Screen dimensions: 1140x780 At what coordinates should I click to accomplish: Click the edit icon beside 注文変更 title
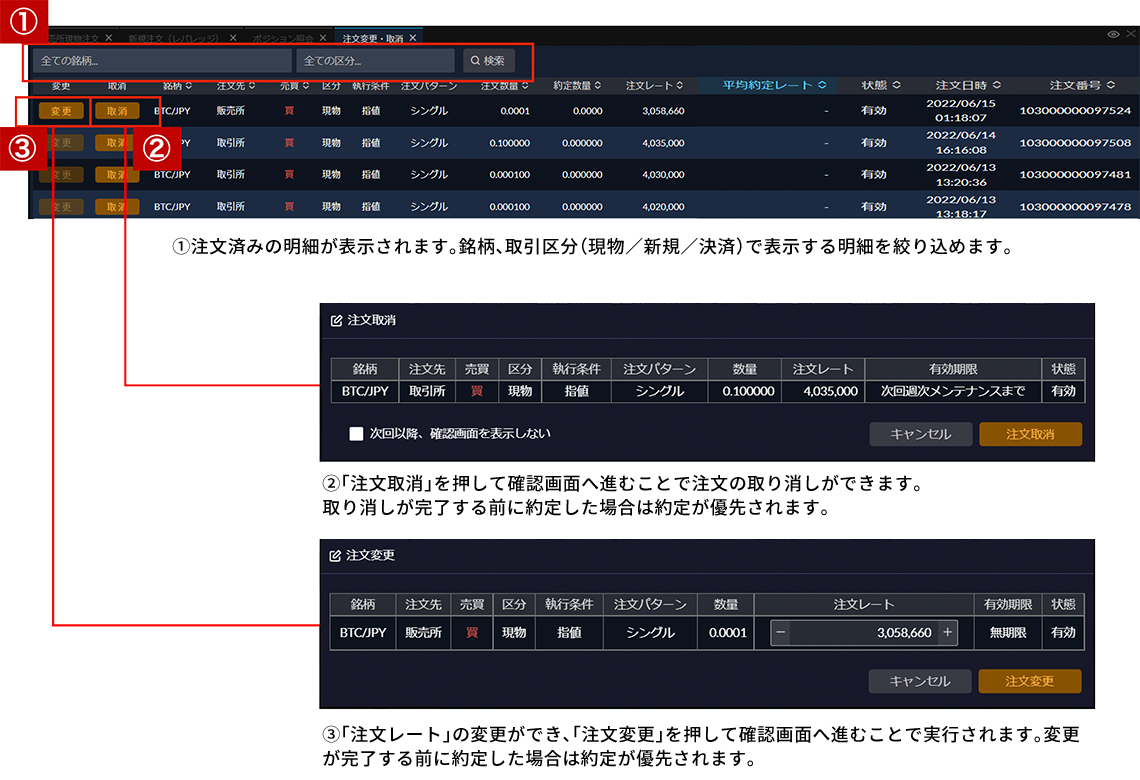coord(335,555)
